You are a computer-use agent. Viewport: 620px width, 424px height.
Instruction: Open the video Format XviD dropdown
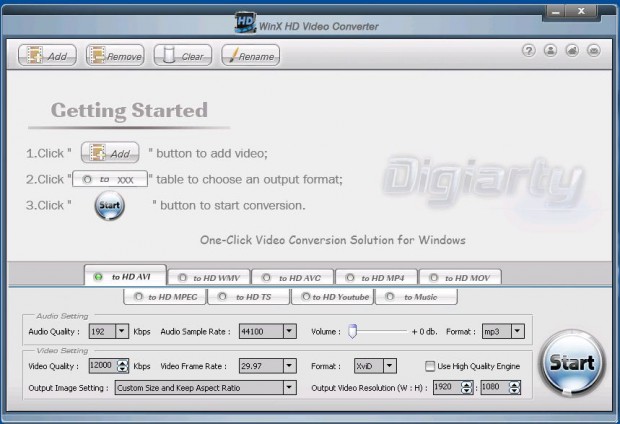[x=389, y=366]
